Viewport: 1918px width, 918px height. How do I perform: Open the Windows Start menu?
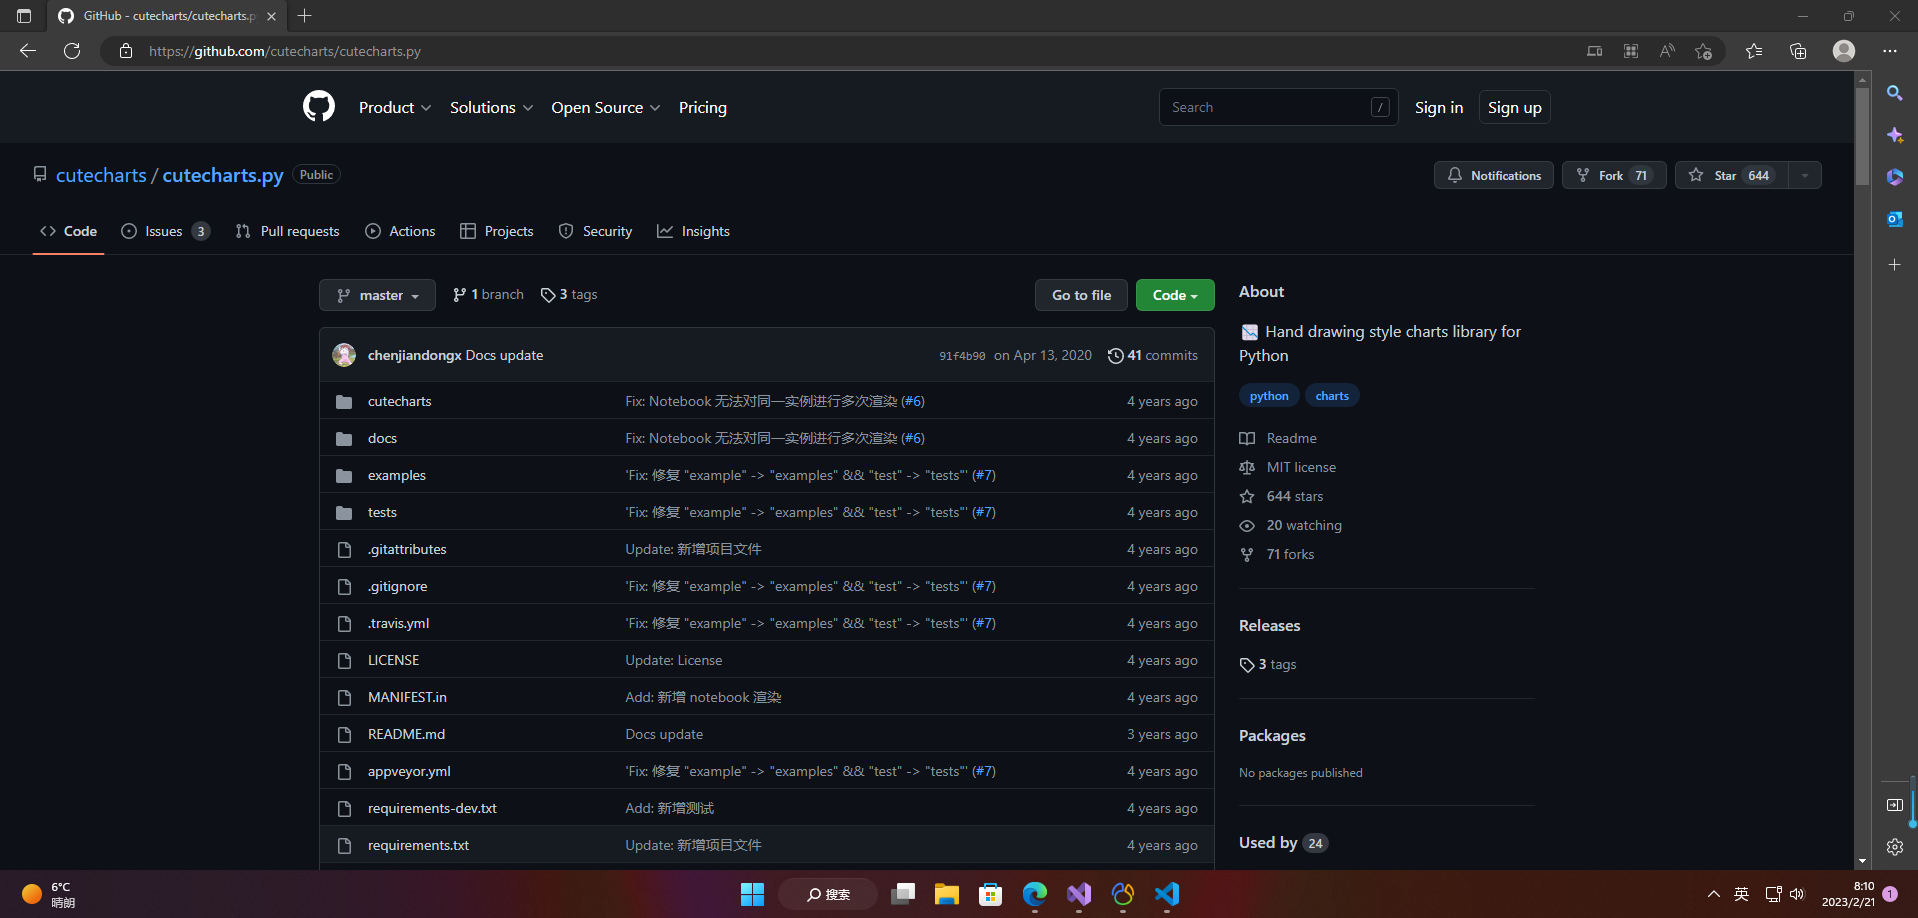tap(752, 894)
